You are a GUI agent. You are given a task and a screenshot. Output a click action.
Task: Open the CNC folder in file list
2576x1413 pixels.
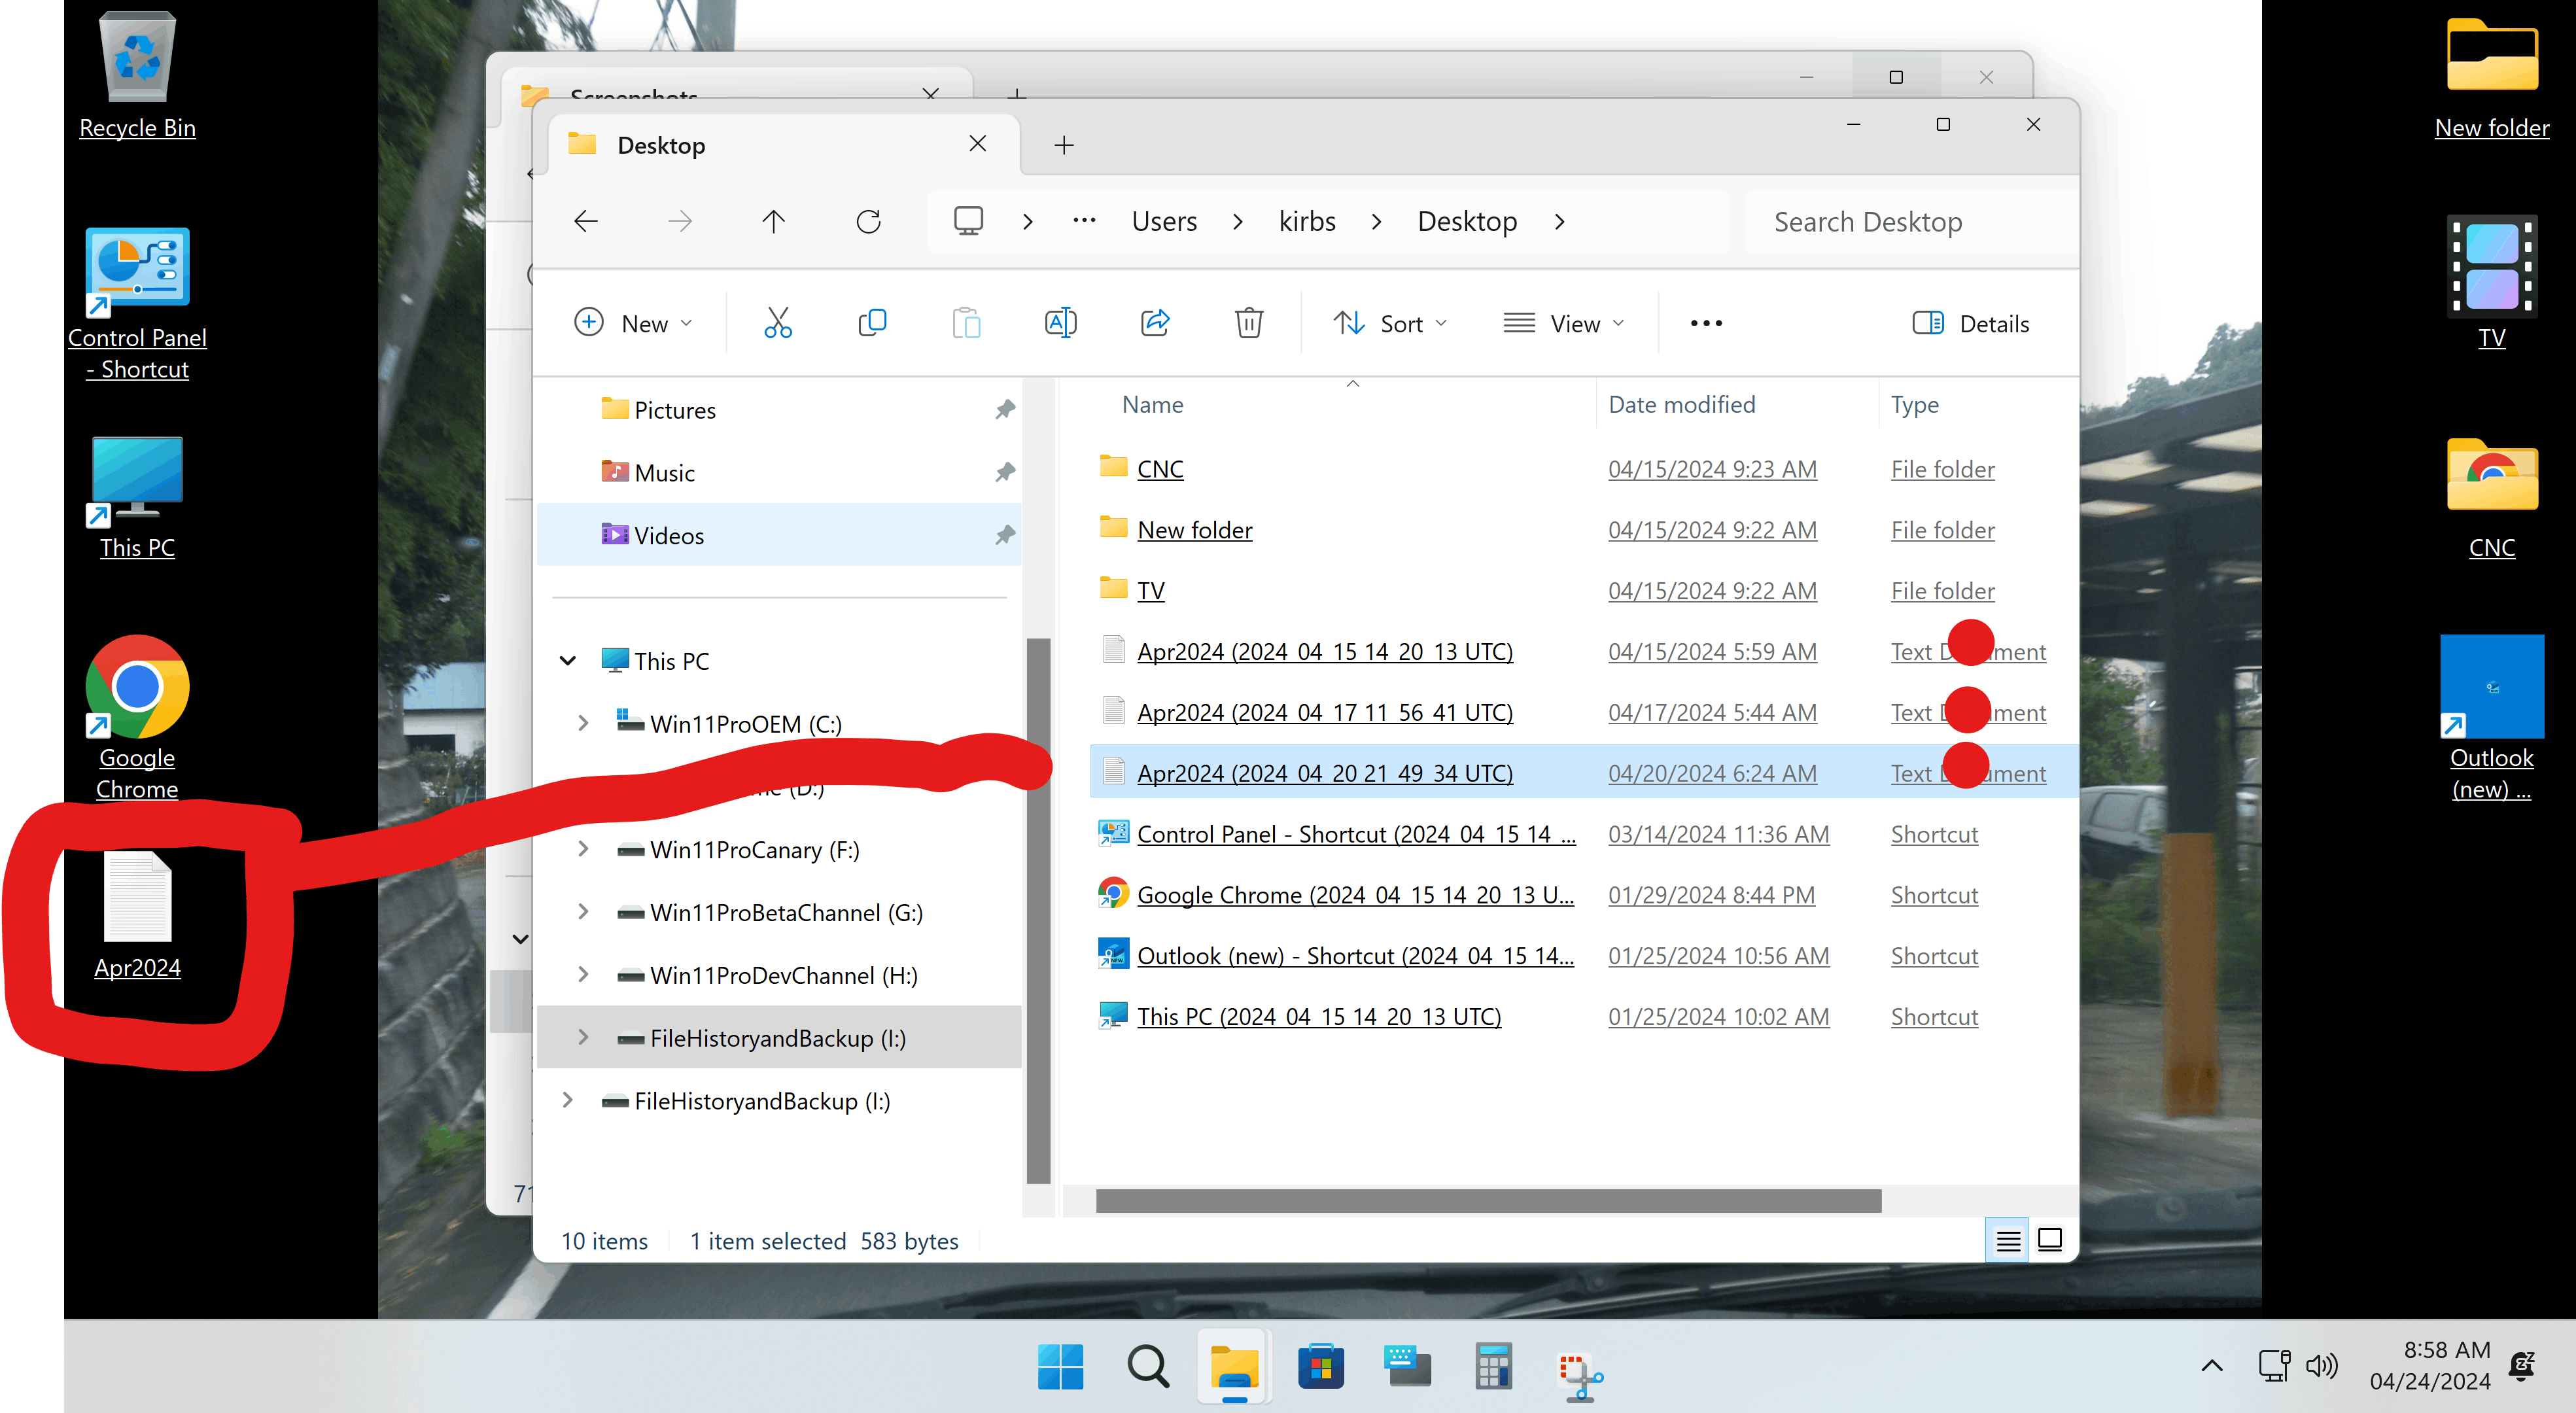1160,469
